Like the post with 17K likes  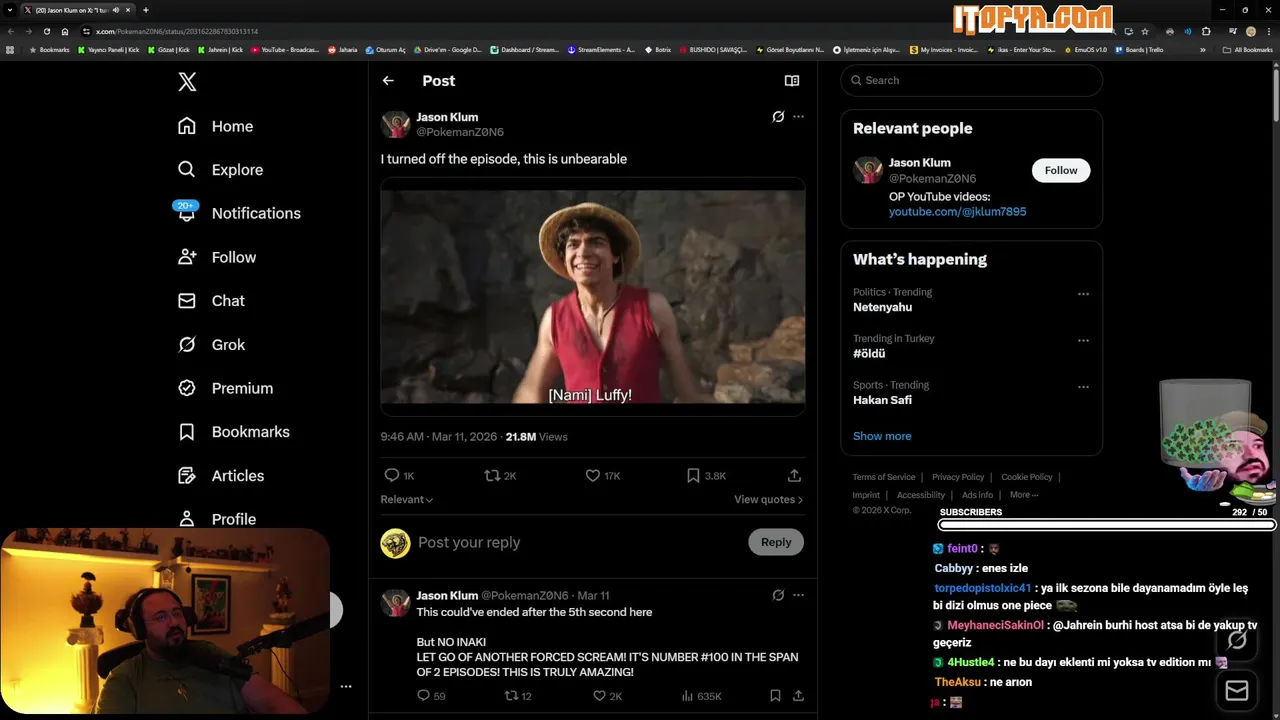point(603,476)
